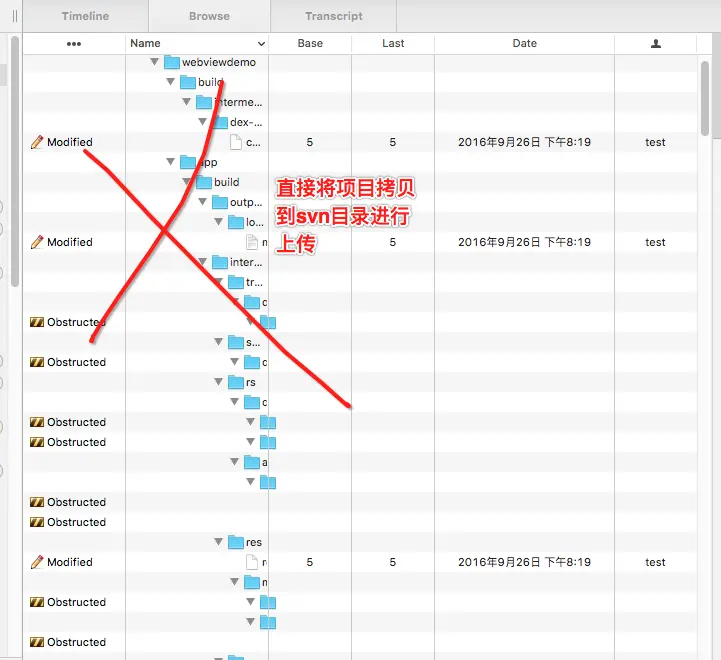Click the res folder name
721x660 pixels.
pos(254,542)
